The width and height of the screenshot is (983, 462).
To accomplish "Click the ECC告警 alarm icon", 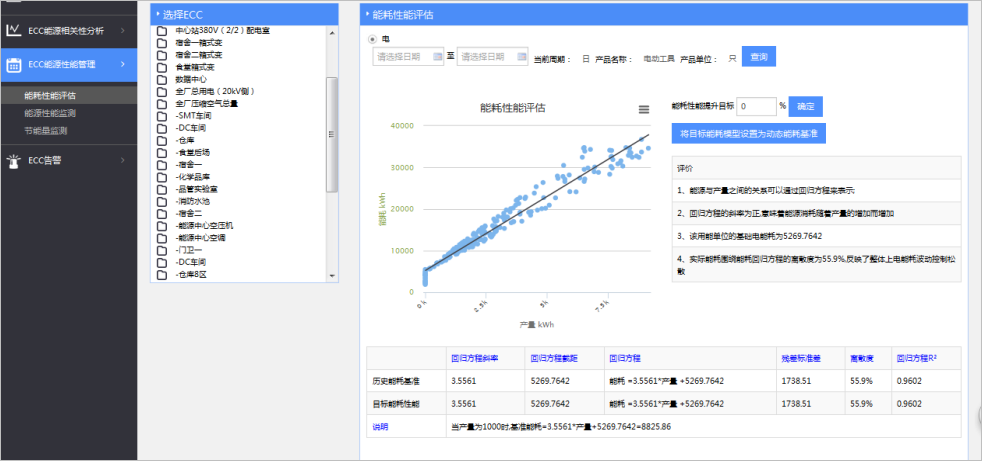I will [13, 160].
